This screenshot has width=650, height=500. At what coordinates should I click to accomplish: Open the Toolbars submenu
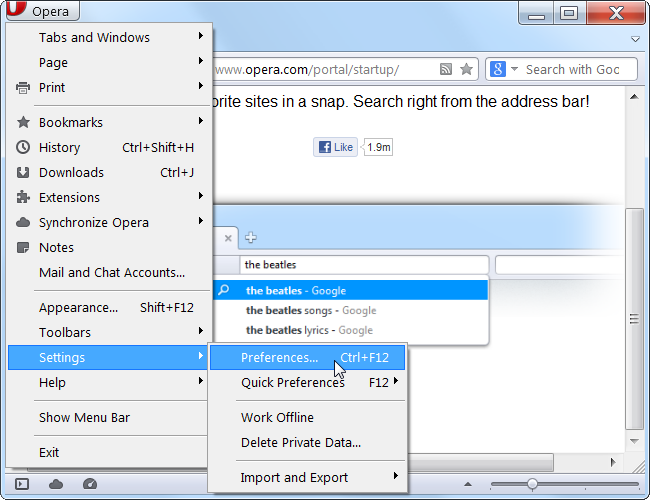click(110, 332)
